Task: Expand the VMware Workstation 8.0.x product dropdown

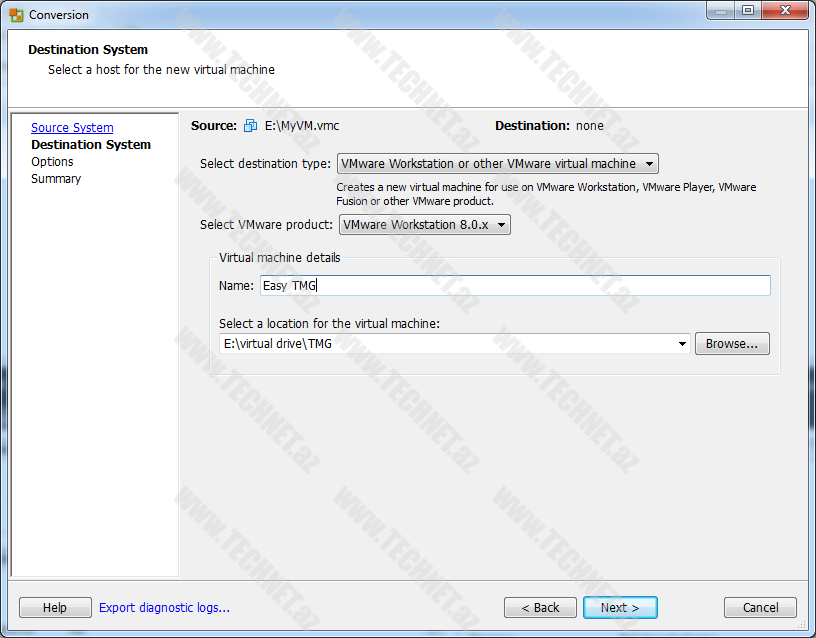Action: 424,225
